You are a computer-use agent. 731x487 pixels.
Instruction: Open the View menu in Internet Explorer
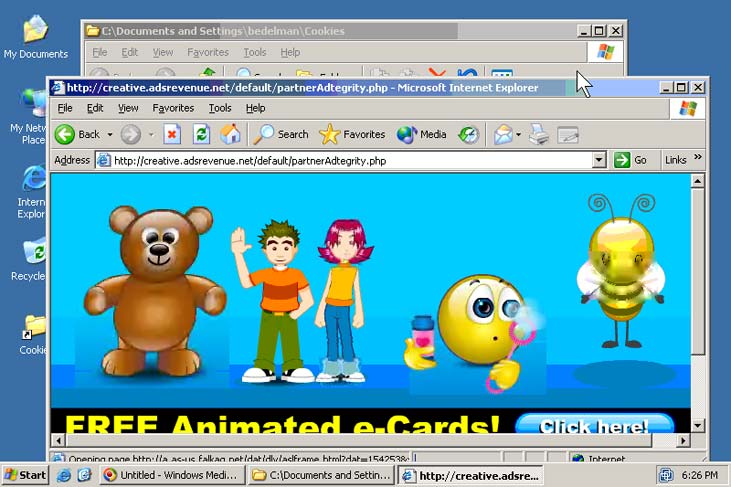(x=128, y=108)
